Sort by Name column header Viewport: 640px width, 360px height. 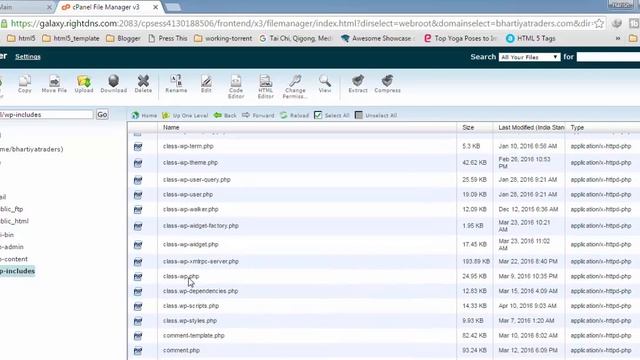(x=171, y=127)
